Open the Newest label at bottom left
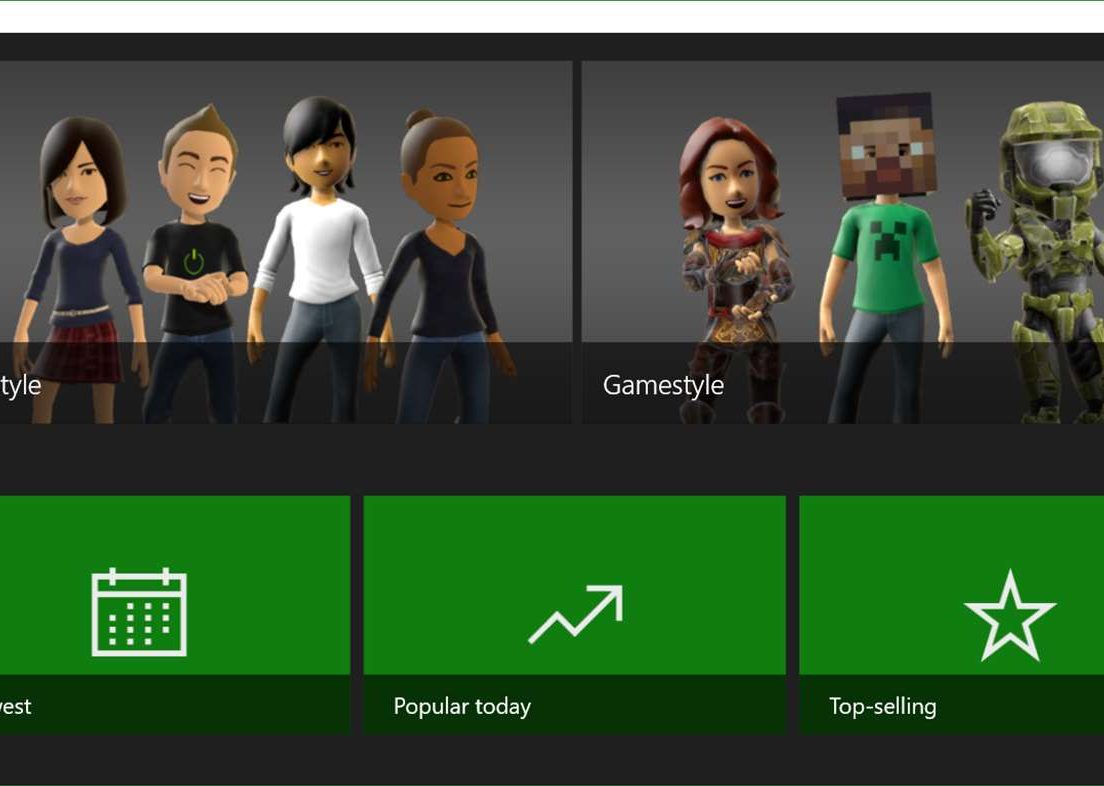 pos(16,706)
